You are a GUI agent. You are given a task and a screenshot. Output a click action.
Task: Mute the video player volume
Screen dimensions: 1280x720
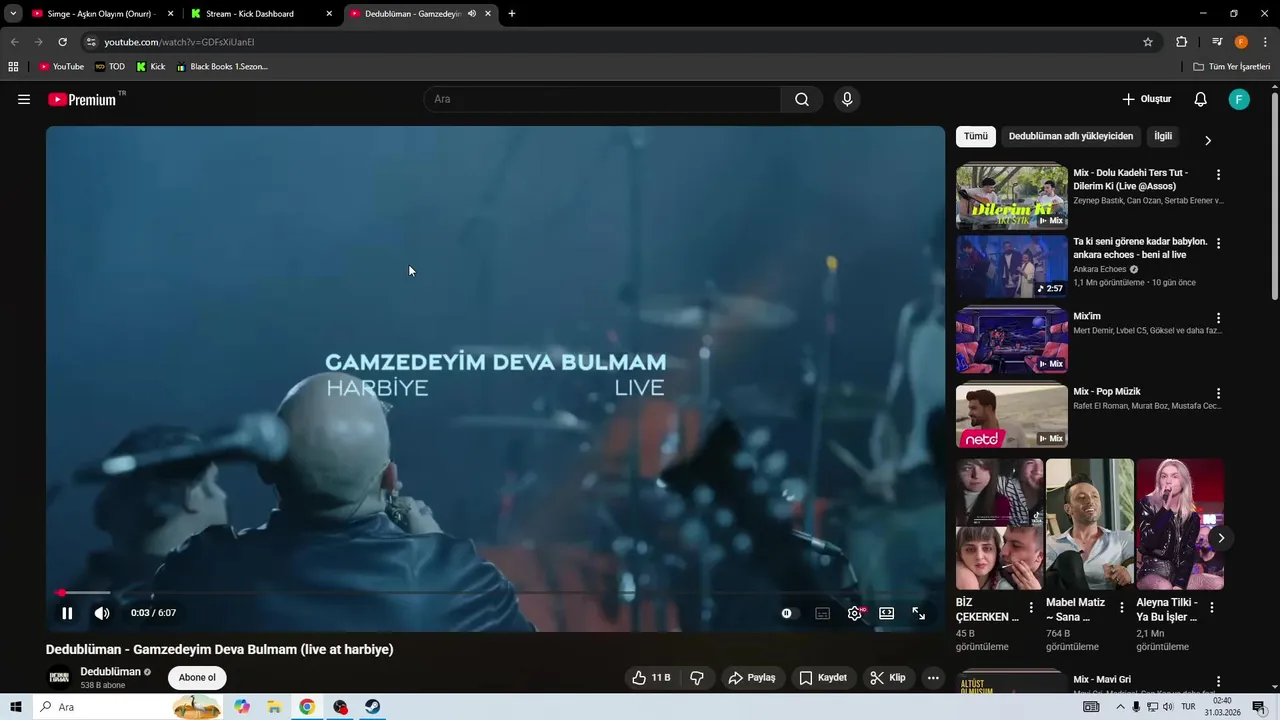(x=102, y=613)
